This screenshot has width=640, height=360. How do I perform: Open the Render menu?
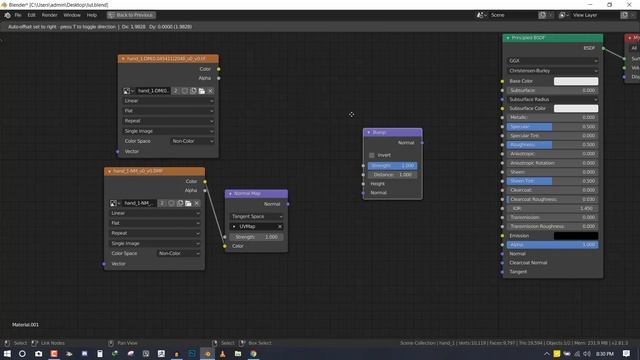coord(49,15)
